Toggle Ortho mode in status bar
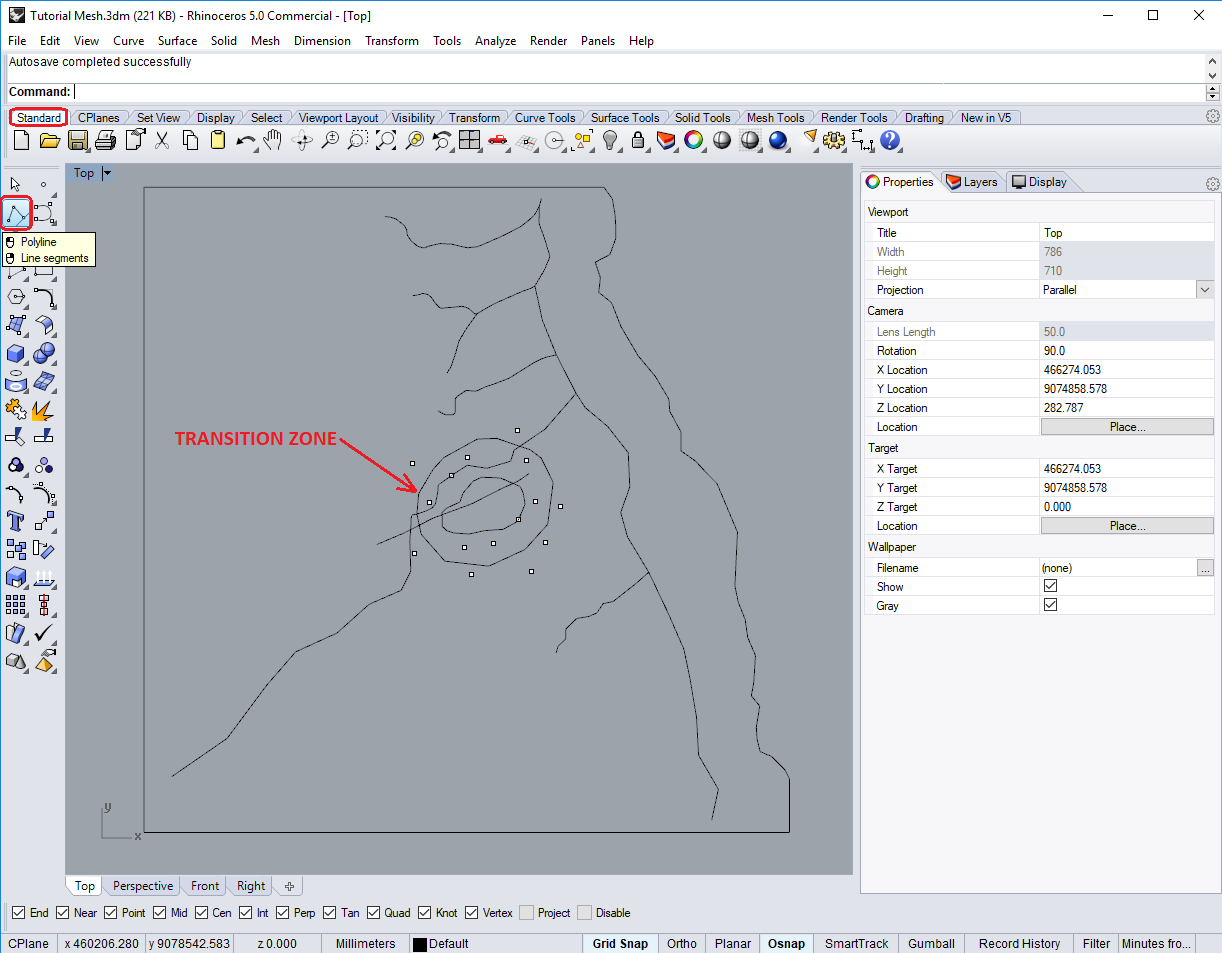 (x=682, y=943)
